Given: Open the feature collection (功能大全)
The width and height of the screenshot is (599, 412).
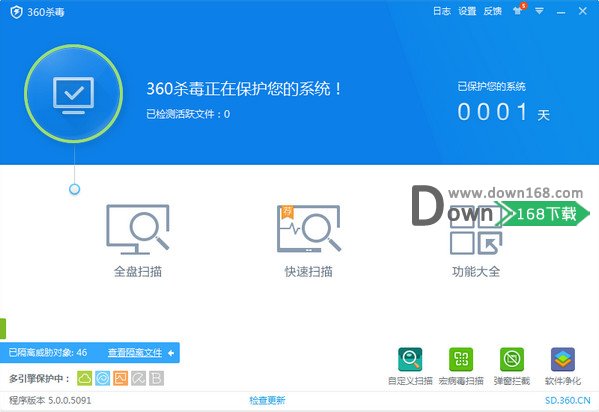Looking at the screenshot, I should pyautogui.click(x=476, y=240).
